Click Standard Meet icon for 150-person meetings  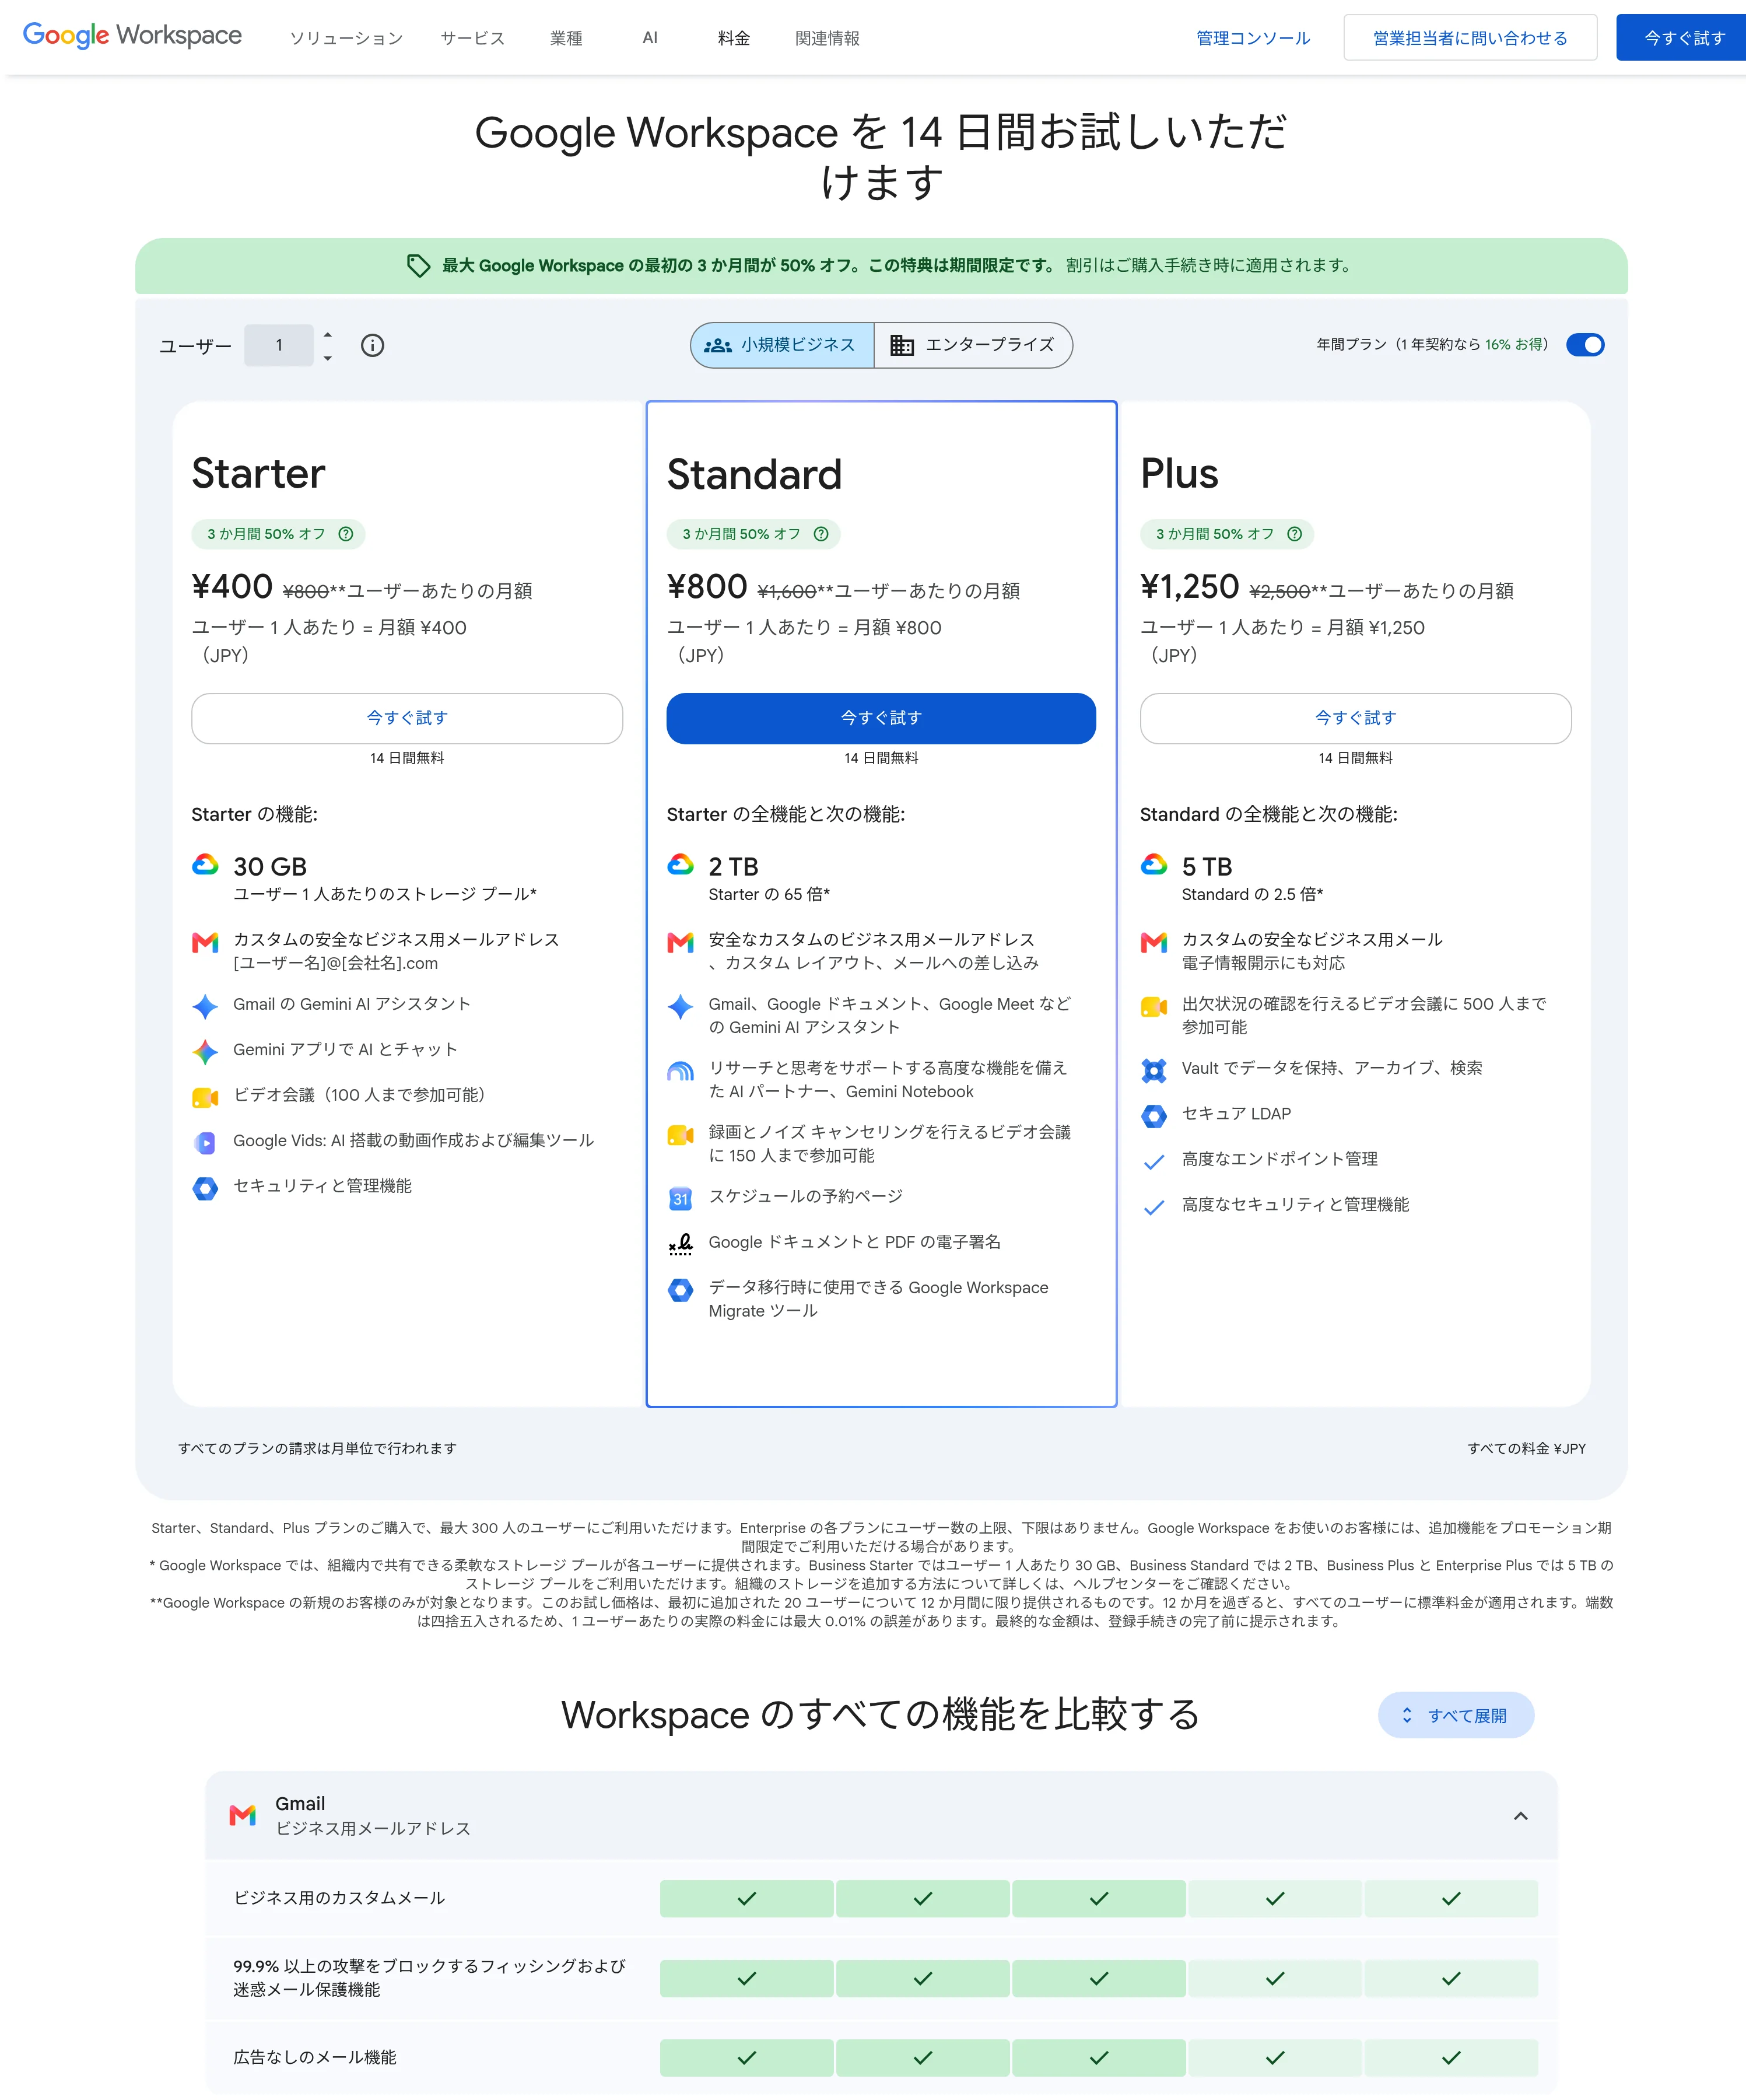(680, 1135)
